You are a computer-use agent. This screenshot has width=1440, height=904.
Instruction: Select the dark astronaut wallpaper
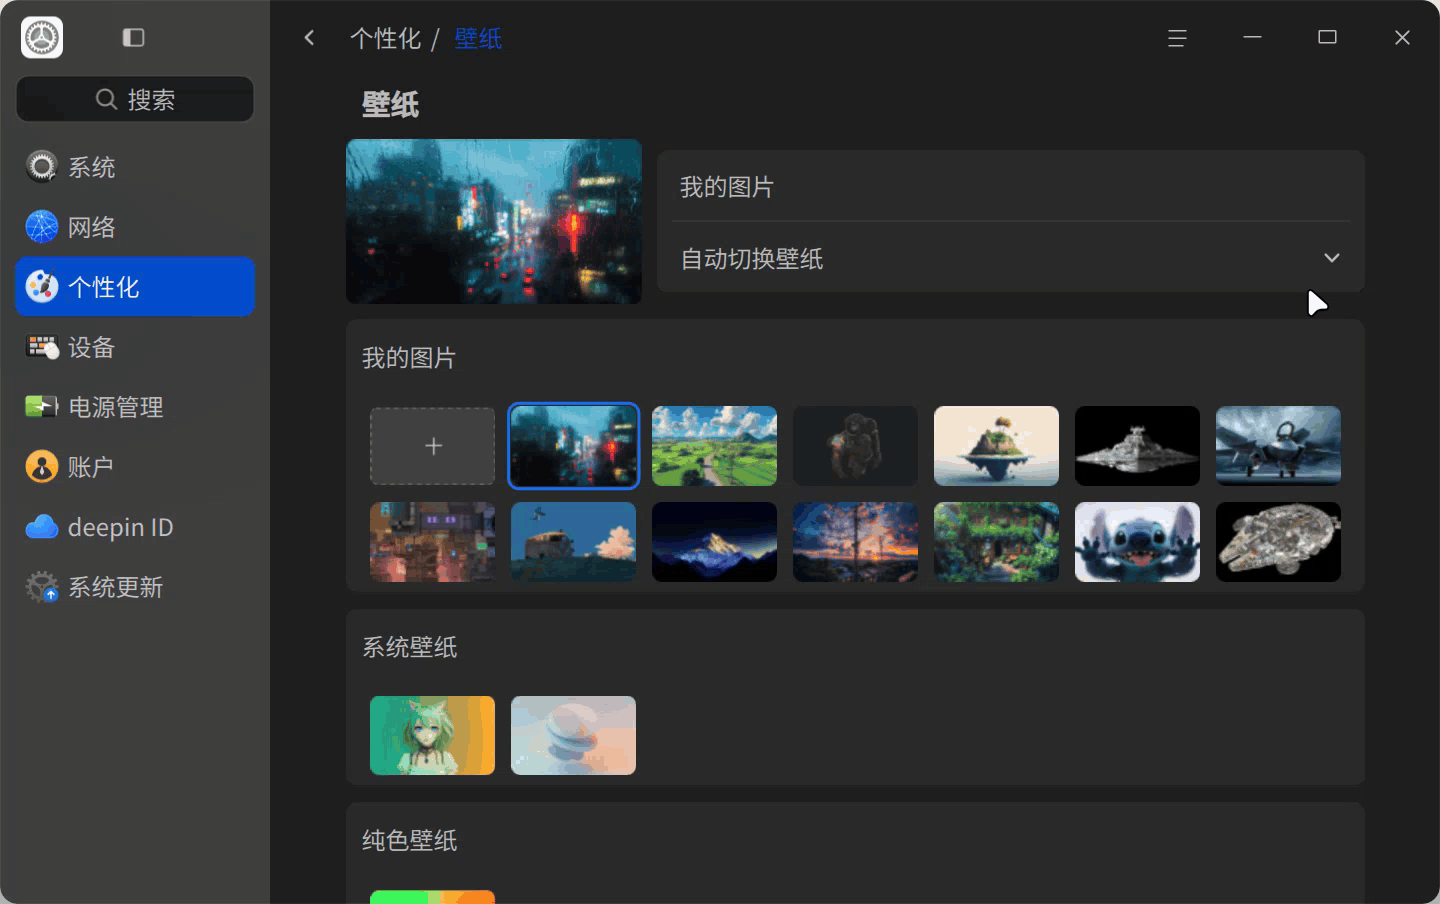(x=855, y=446)
